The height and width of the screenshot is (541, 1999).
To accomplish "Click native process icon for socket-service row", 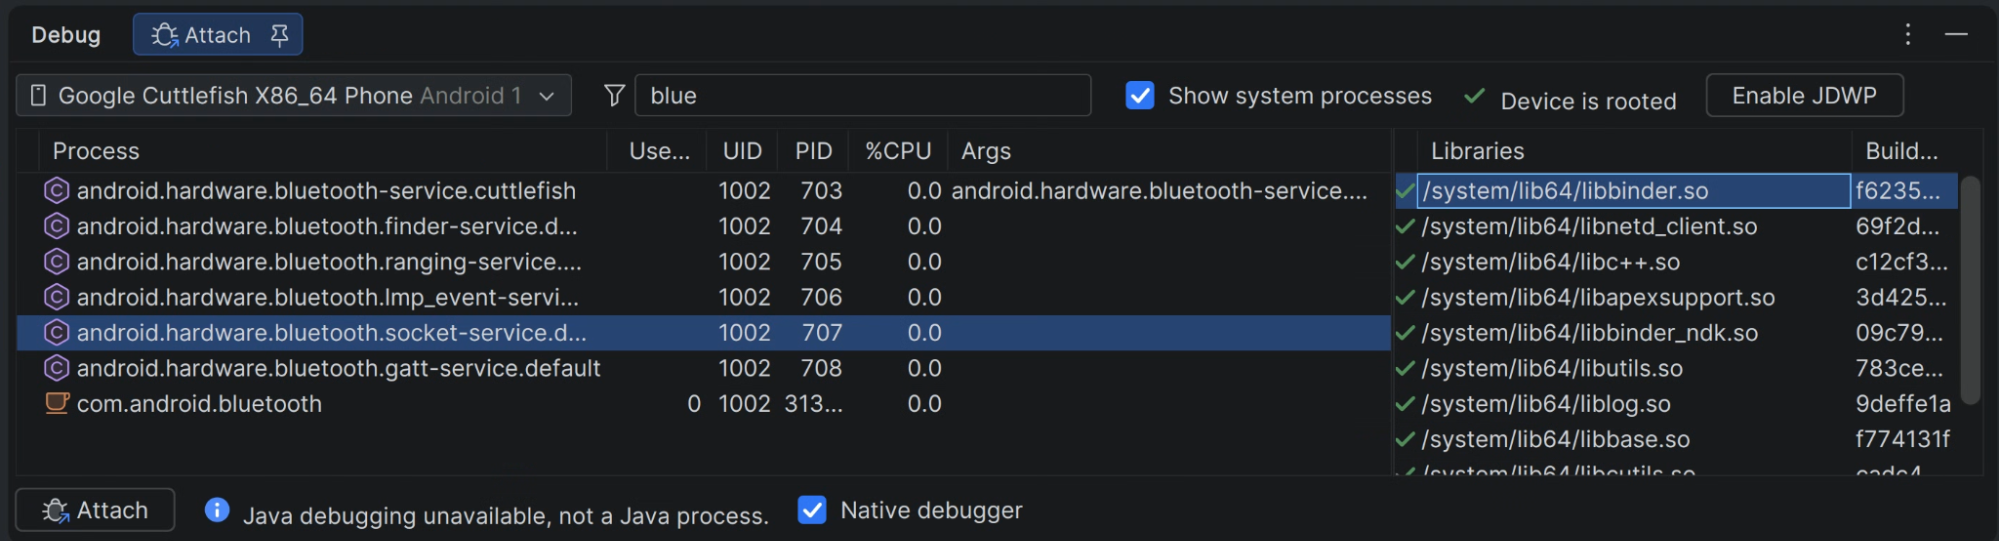I will (x=57, y=332).
